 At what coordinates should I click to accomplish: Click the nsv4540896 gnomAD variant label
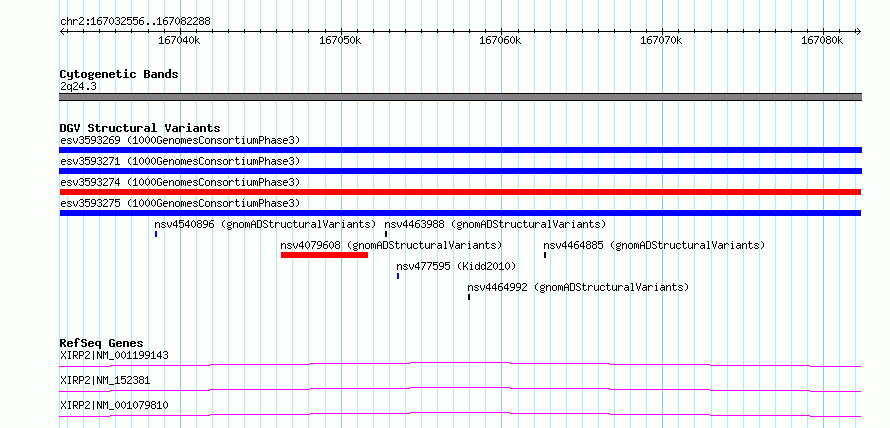click(266, 224)
